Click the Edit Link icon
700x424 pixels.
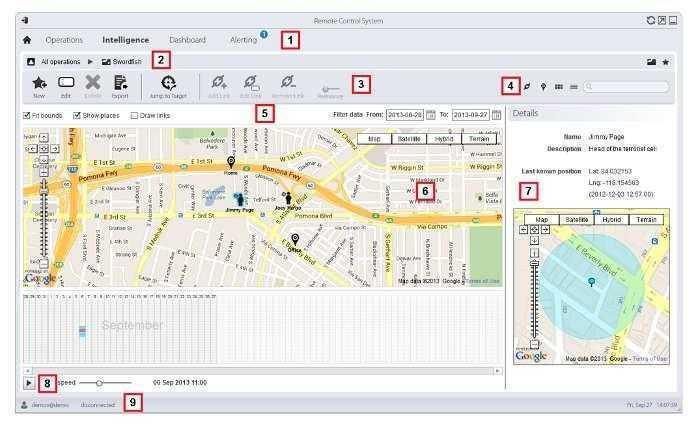(x=251, y=82)
